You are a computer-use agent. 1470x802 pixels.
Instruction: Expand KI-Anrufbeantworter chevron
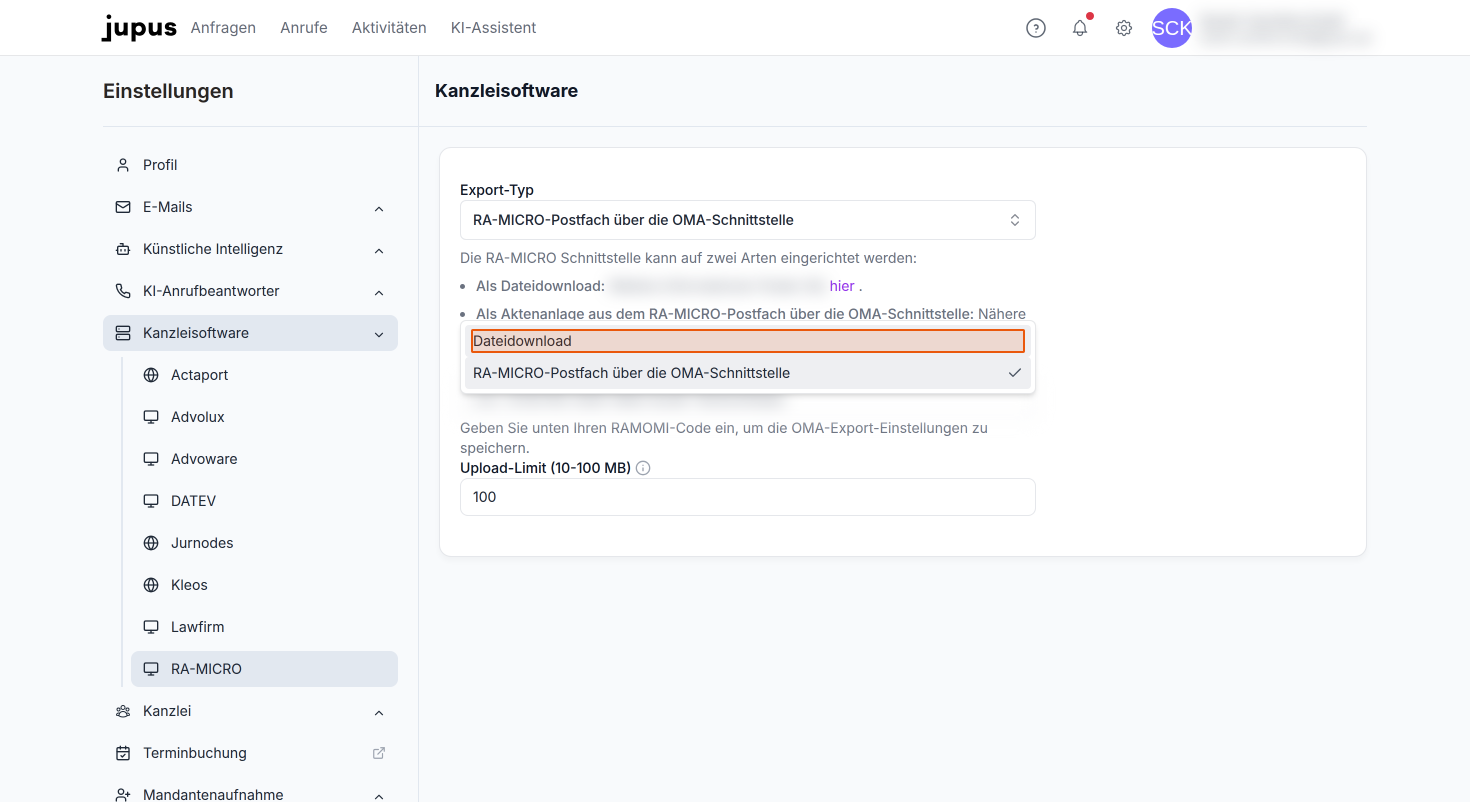click(x=379, y=292)
